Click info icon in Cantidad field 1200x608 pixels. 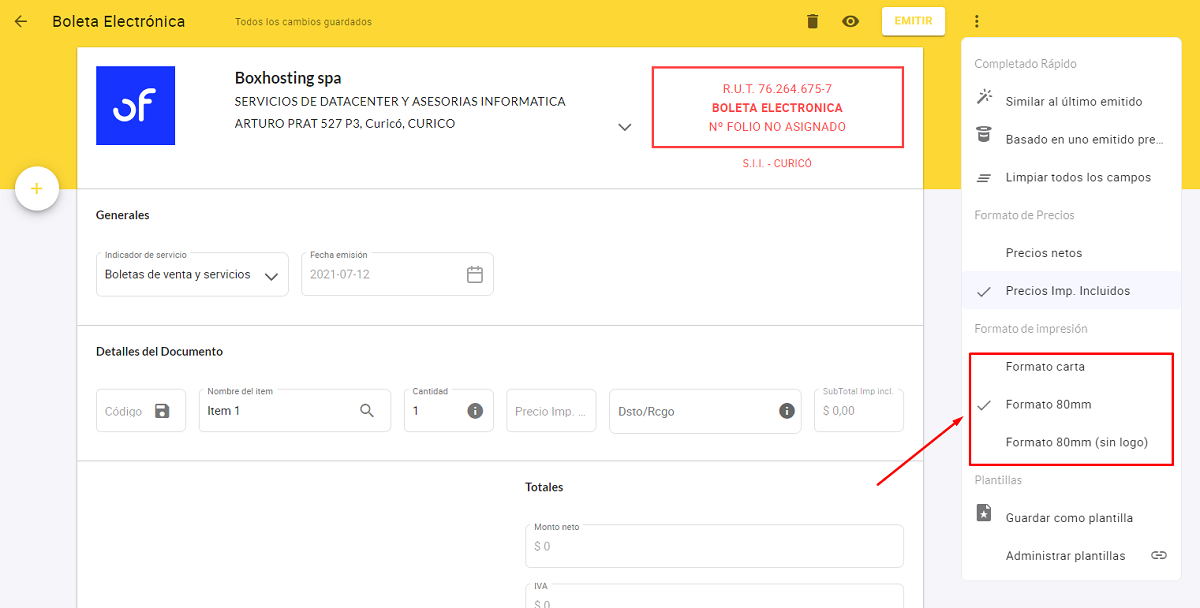point(475,411)
